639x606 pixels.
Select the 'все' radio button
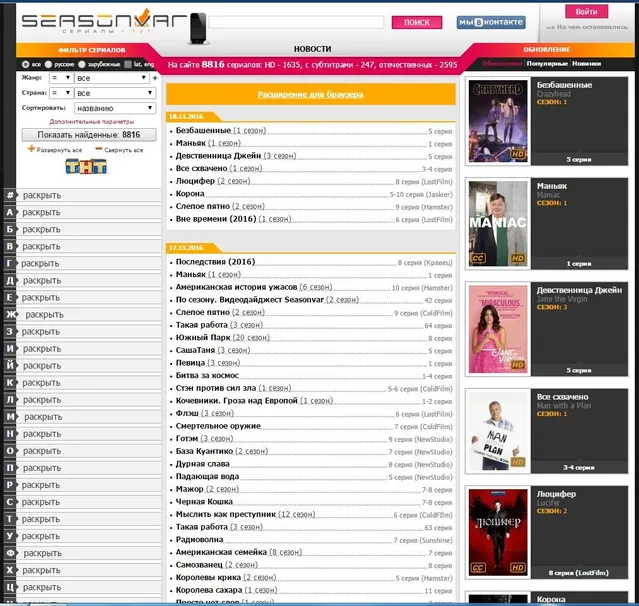tap(25, 64)
